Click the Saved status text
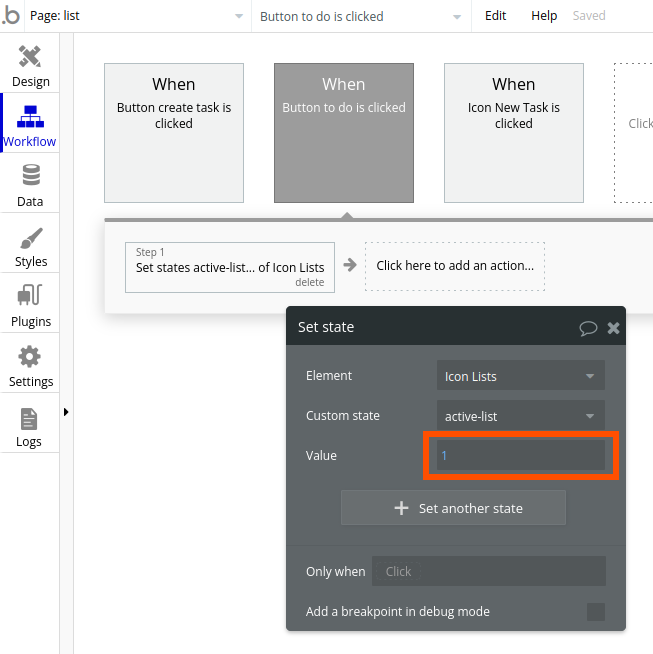 click(589, 16)
